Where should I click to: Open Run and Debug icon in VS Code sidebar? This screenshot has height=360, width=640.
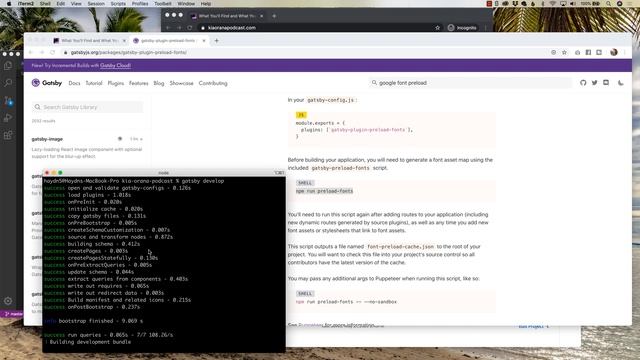pyautogui.click(x=8, y=118)
